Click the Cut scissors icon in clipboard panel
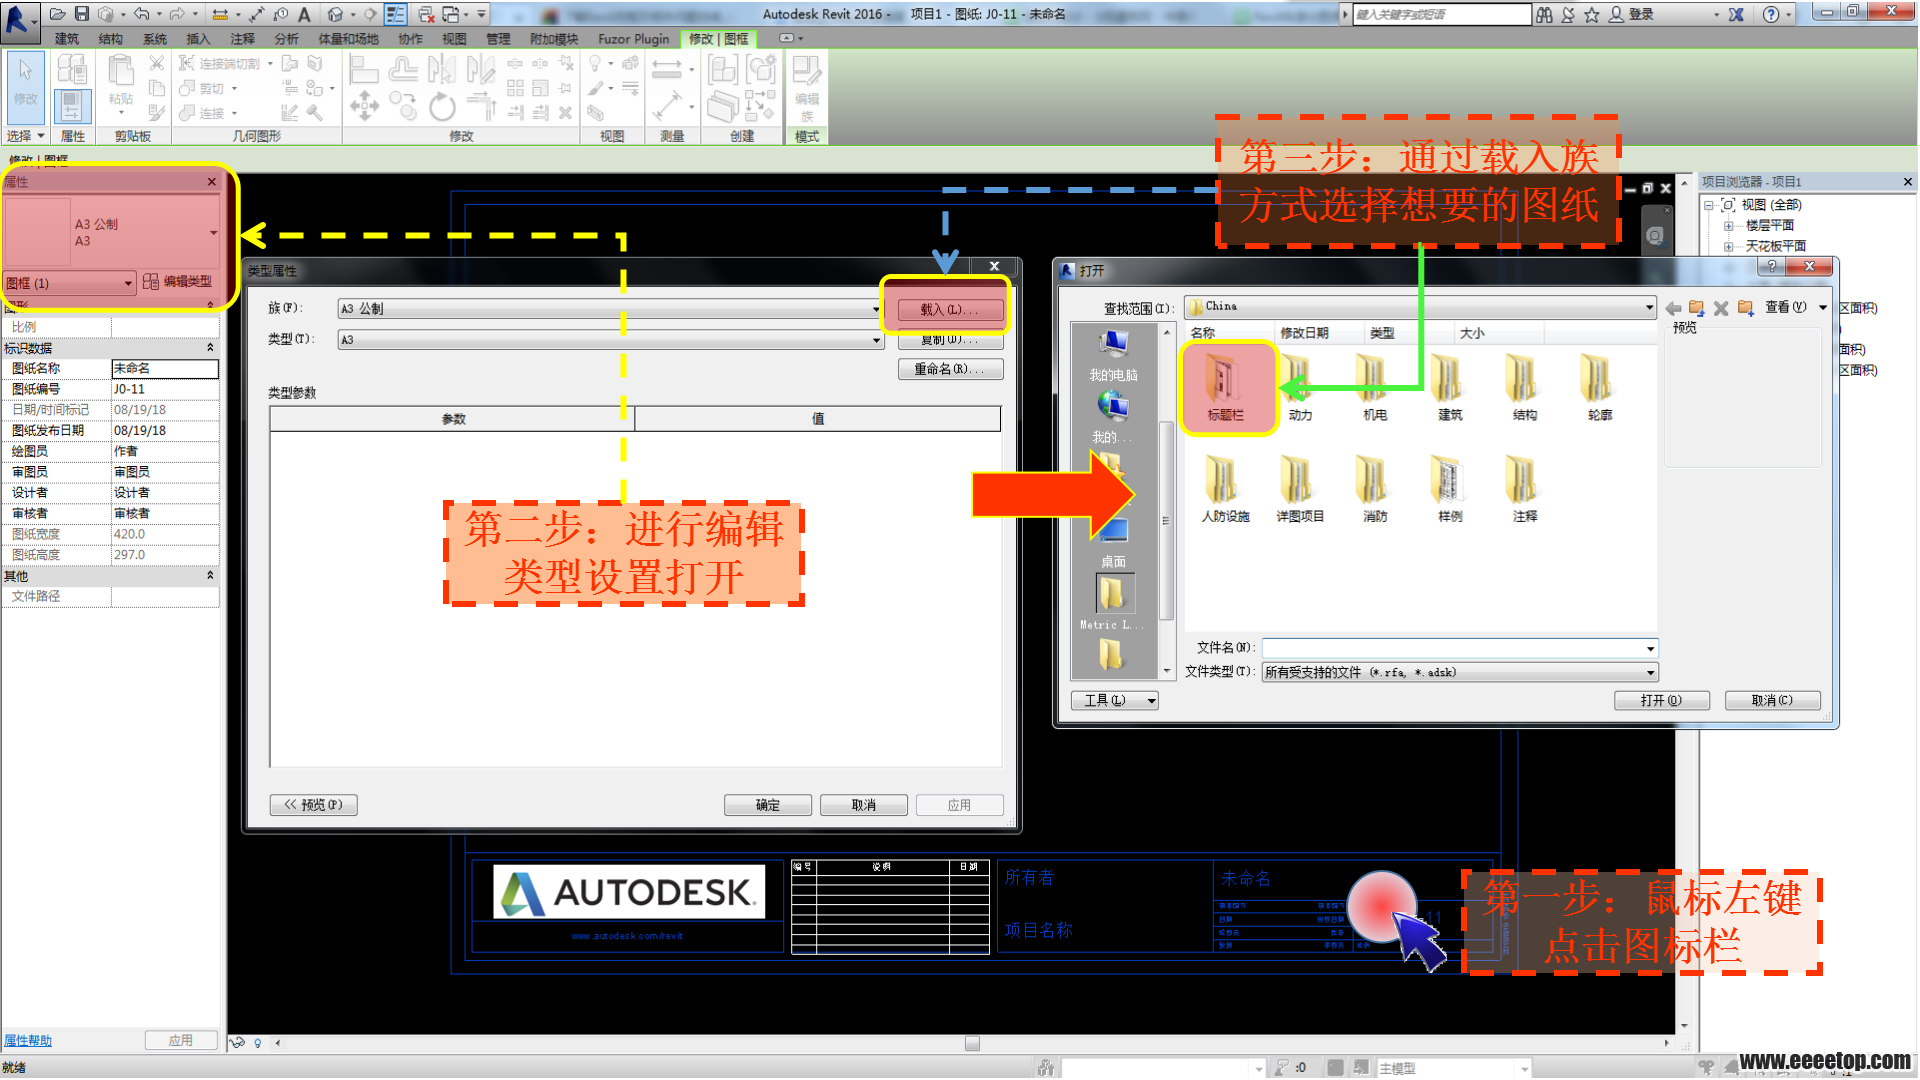1920x1080 pixels. pos(157,63)
